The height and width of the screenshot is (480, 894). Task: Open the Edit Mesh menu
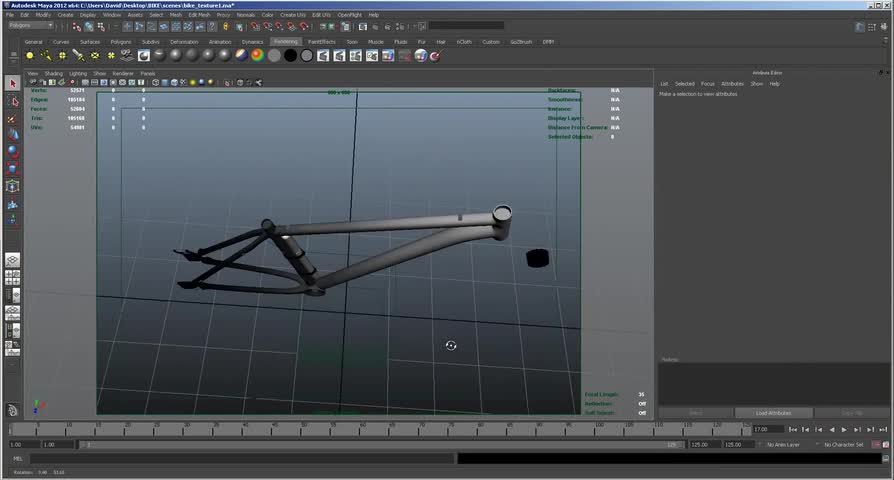click(x=200, y=15)
